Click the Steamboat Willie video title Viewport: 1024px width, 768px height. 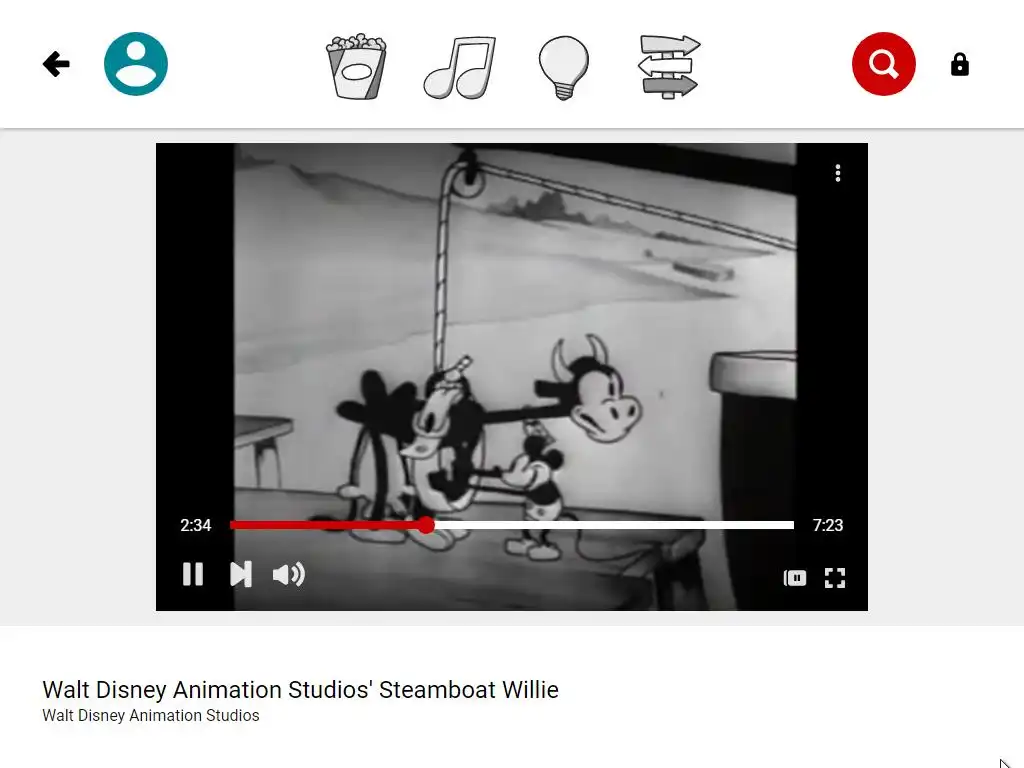point(300,690)
